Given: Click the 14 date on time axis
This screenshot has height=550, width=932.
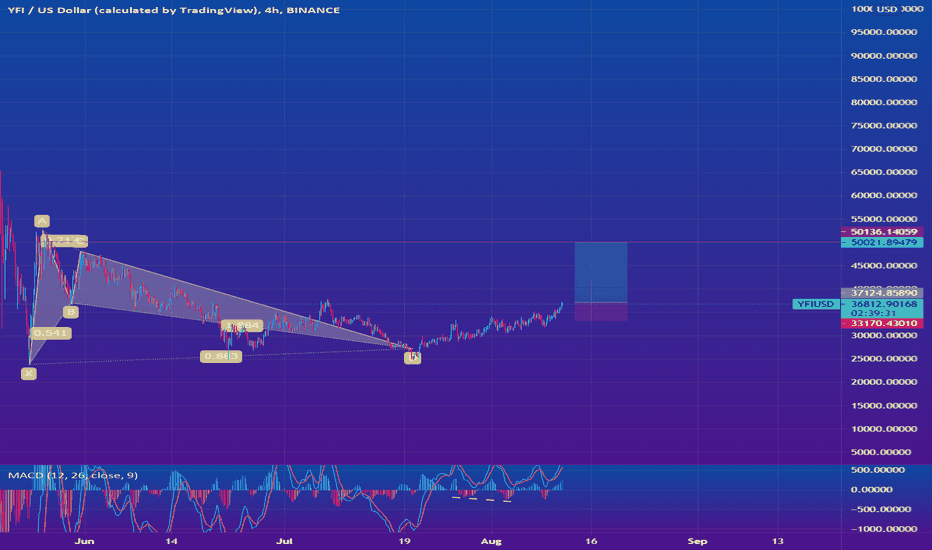Looking at the screenshot, I should 171,541.
